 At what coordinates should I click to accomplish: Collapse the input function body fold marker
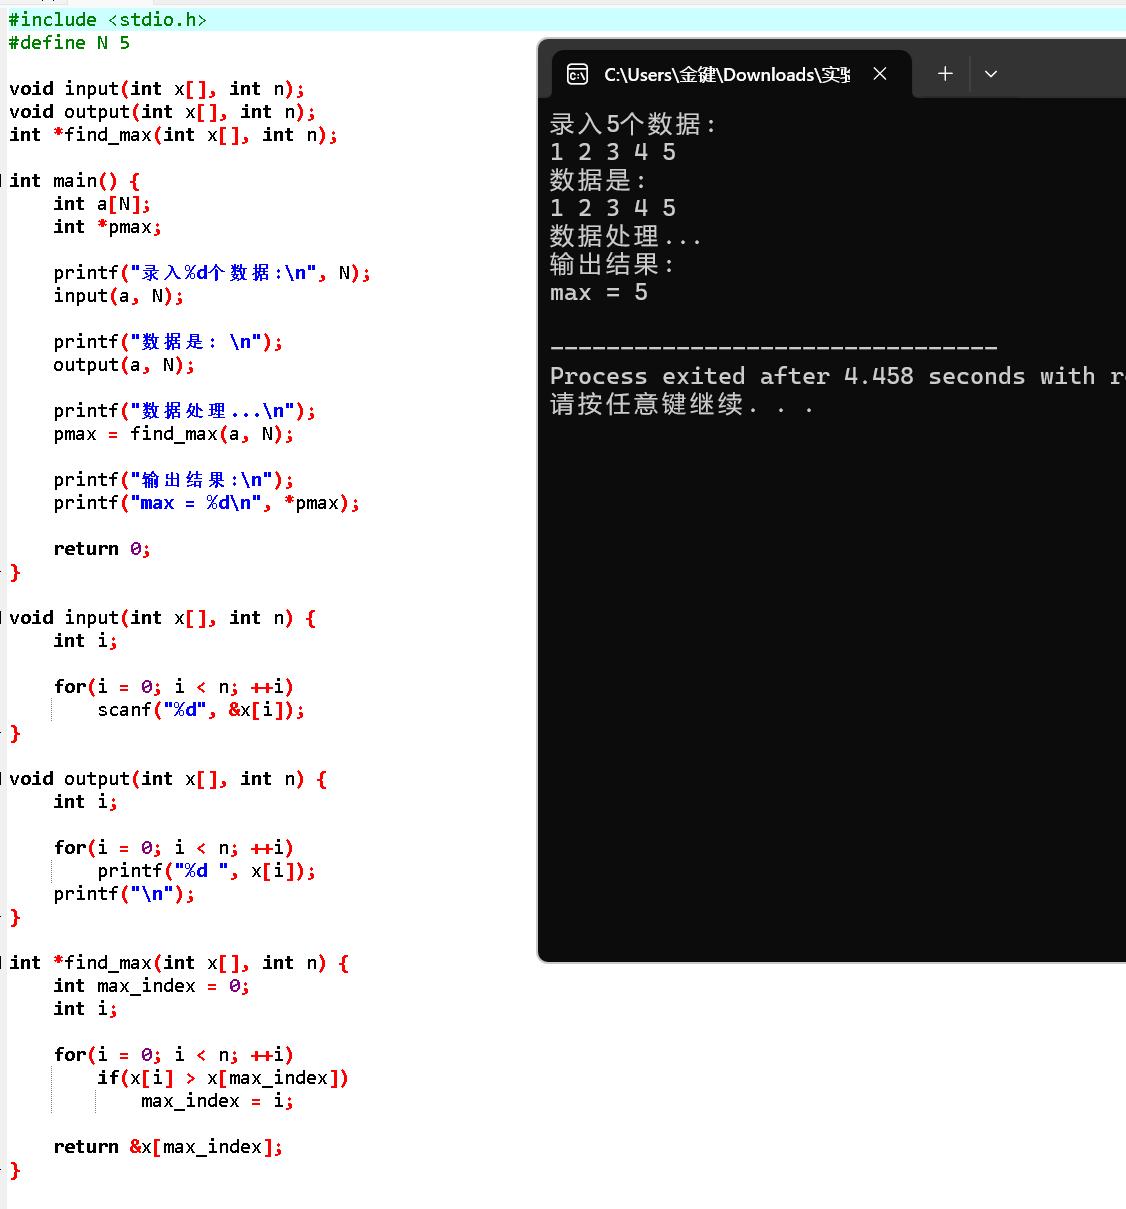(x=3, y=617)
